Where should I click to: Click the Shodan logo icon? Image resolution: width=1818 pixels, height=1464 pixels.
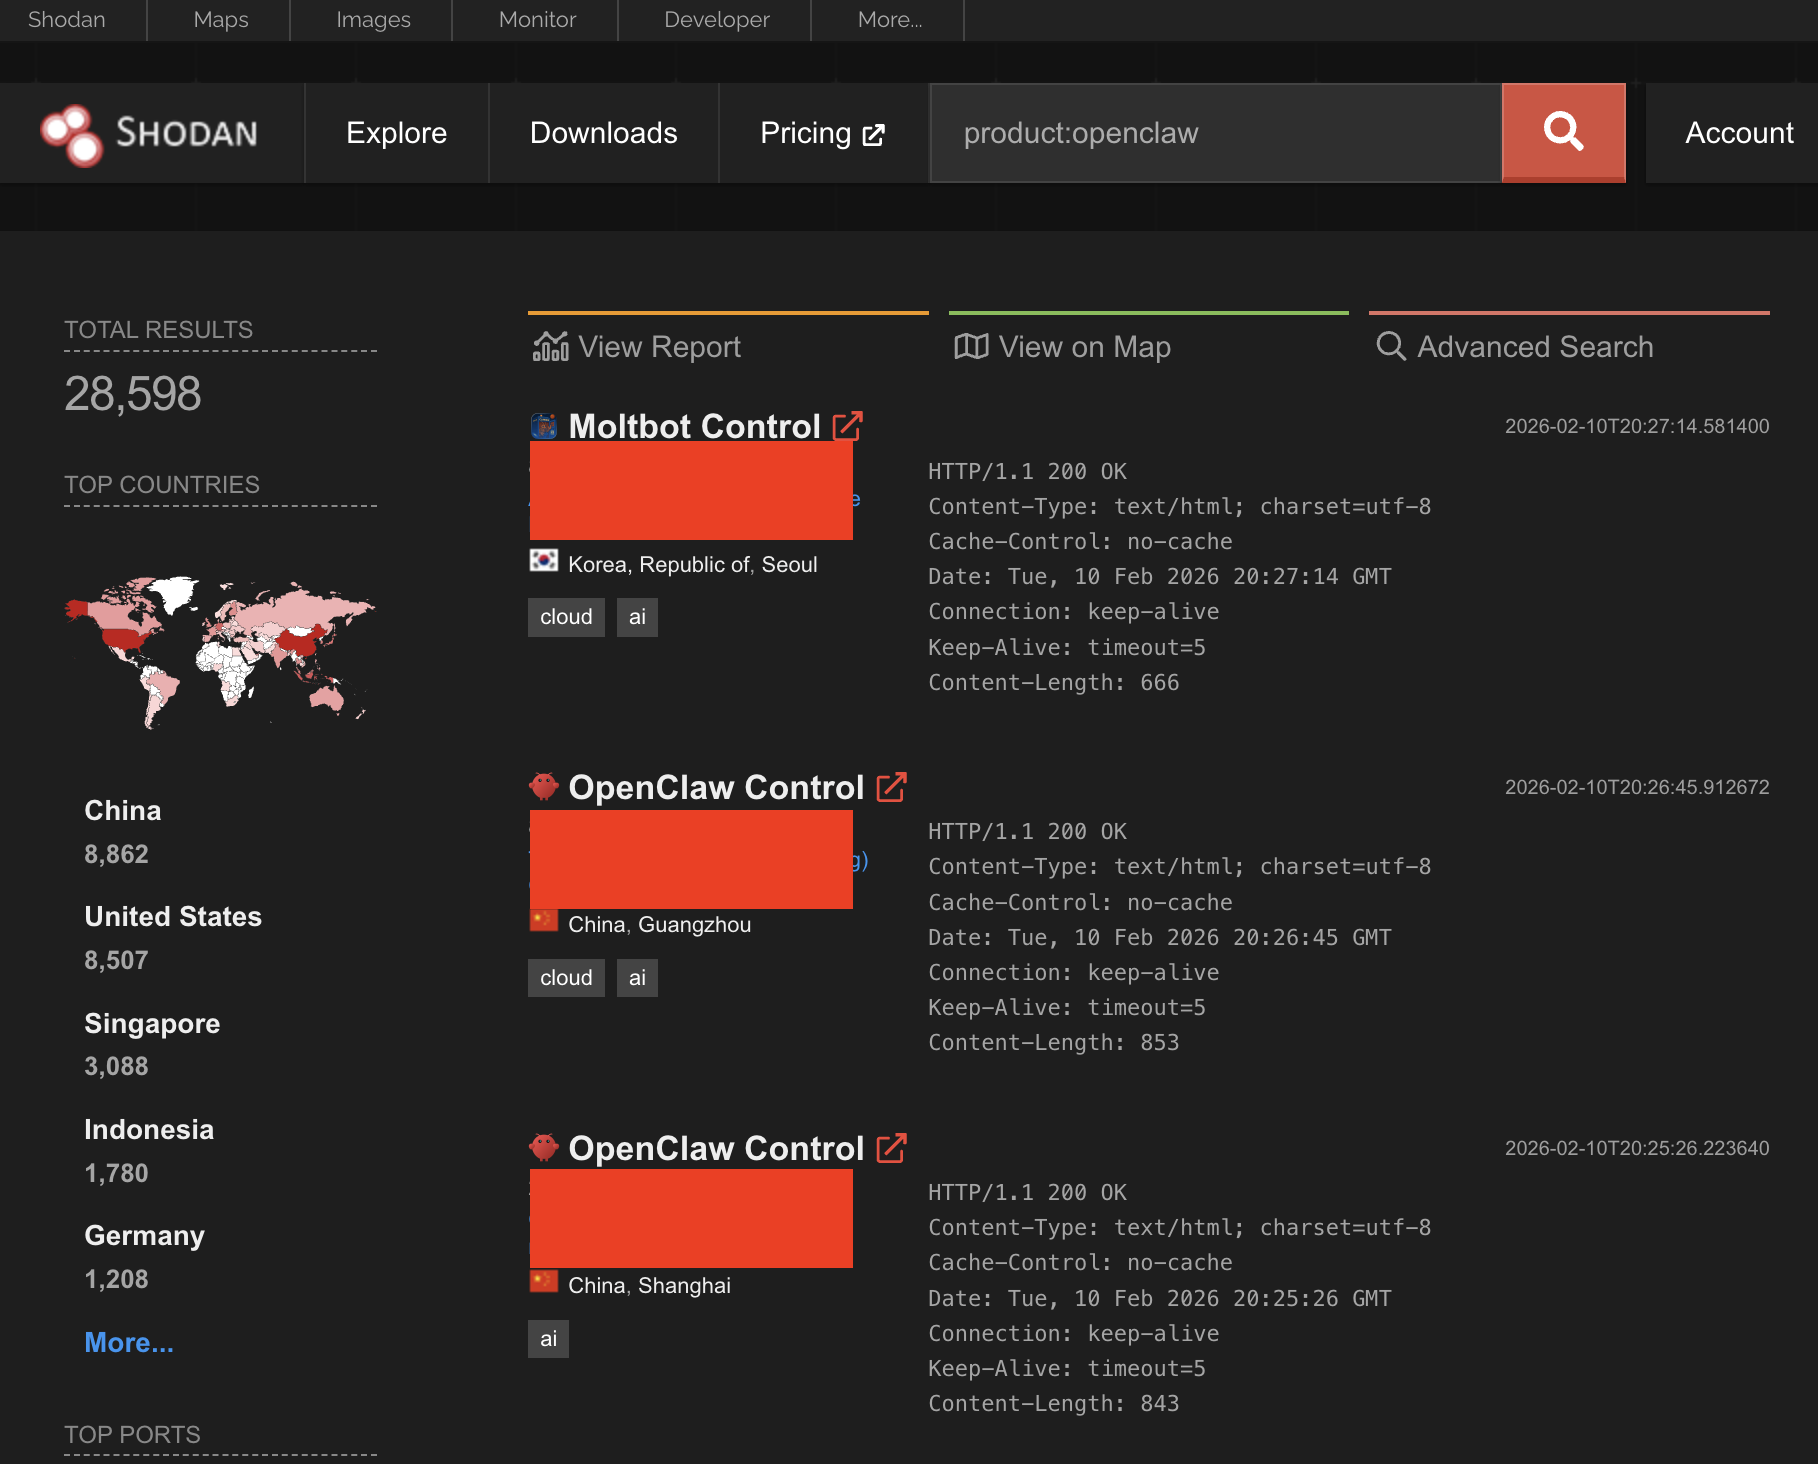(x=71, y=134)
